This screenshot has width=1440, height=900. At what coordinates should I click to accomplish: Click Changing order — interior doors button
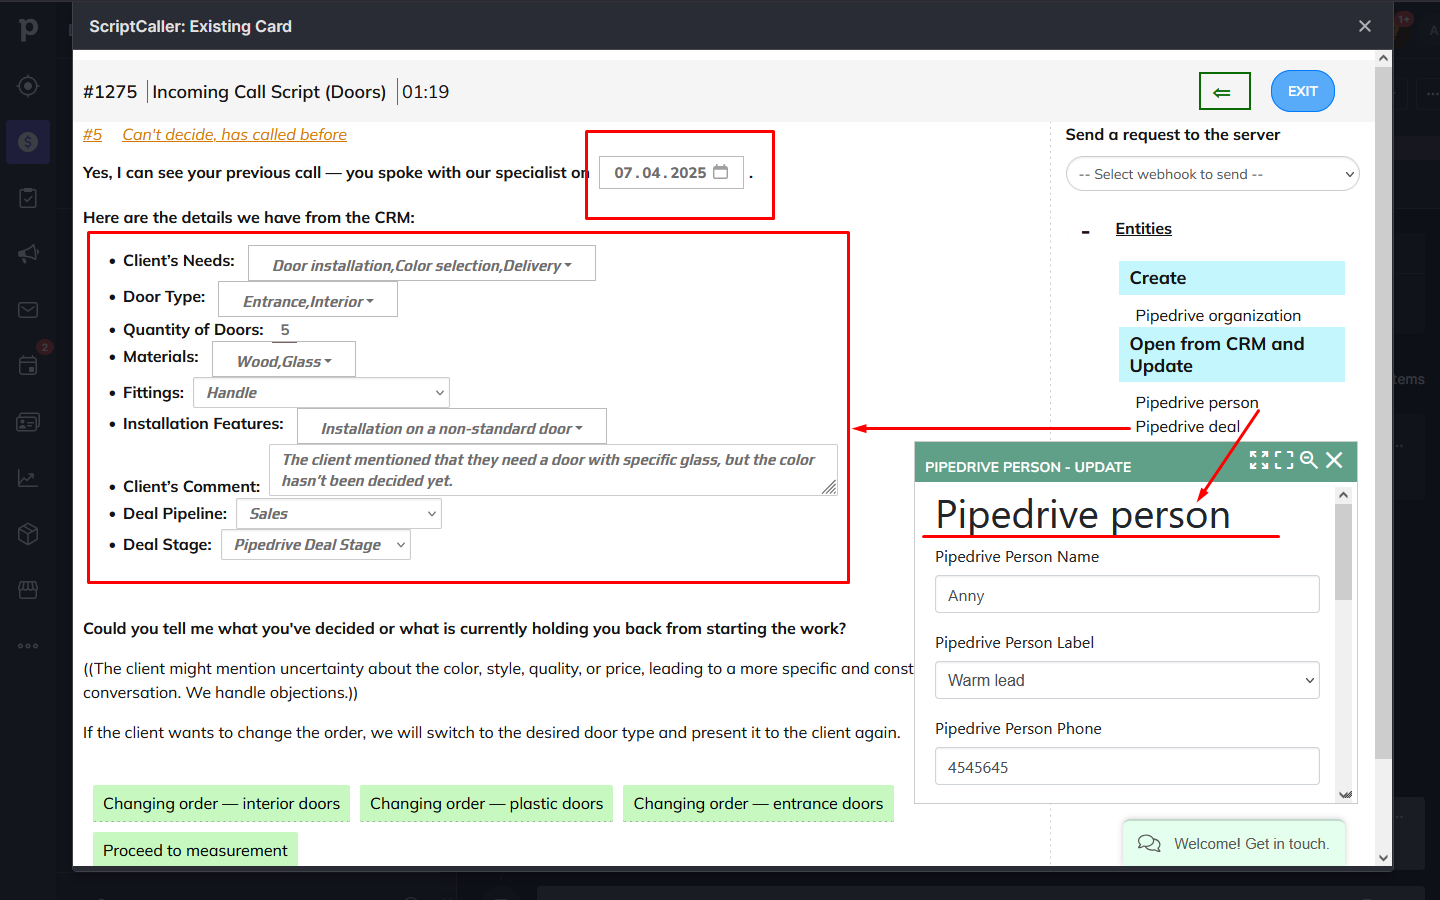pos(221,803)
